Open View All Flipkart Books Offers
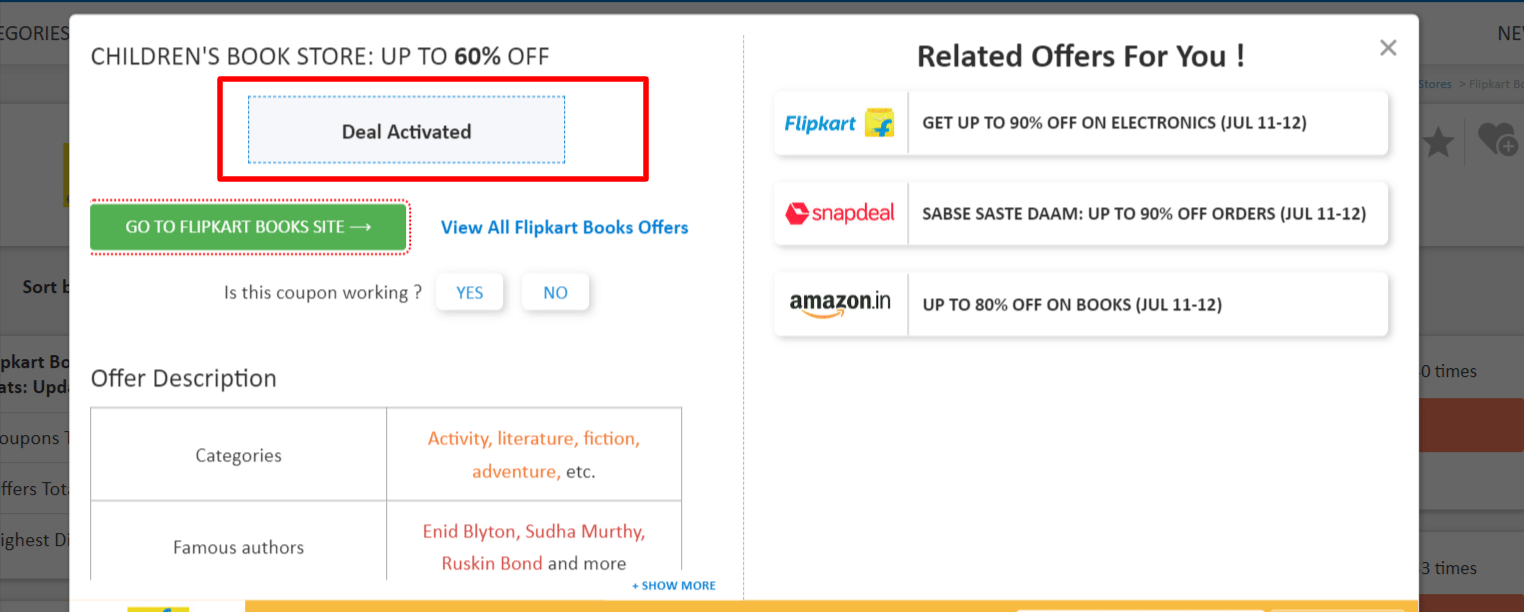The height and width of the screenshot is (612, 1524). 564,227
